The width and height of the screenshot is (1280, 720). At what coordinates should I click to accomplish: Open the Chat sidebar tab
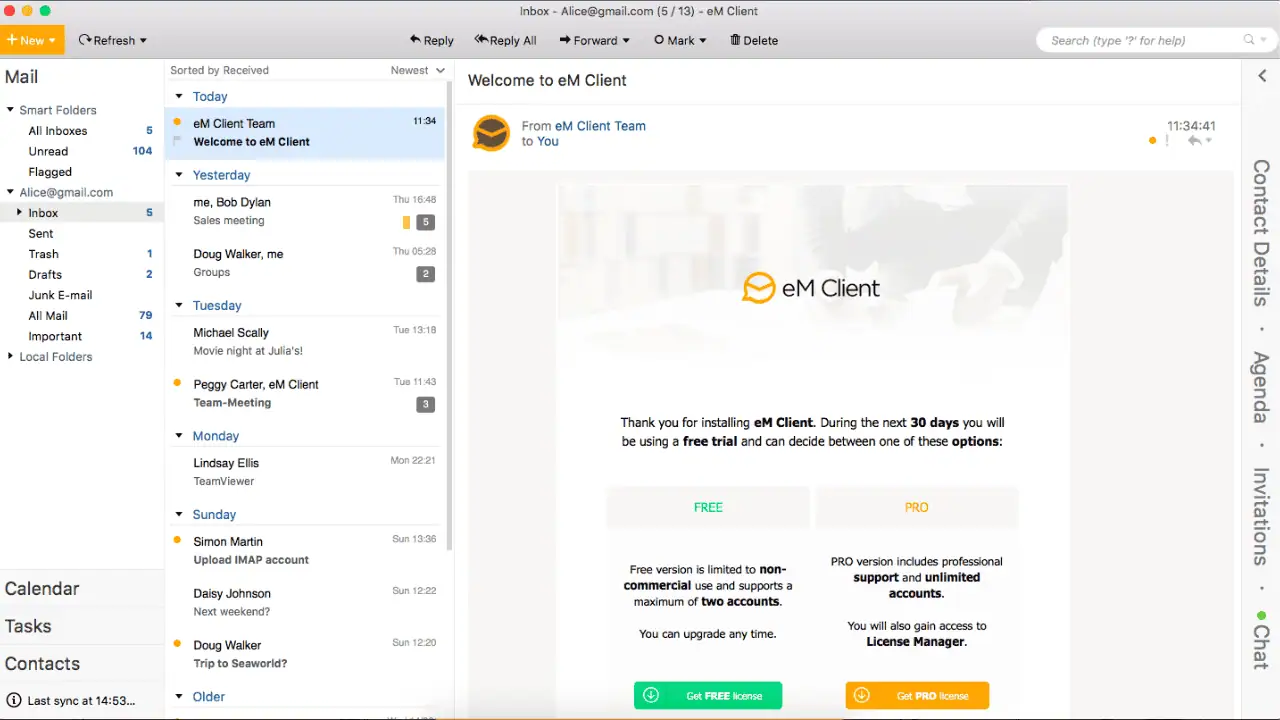(x=1262, y=647)
